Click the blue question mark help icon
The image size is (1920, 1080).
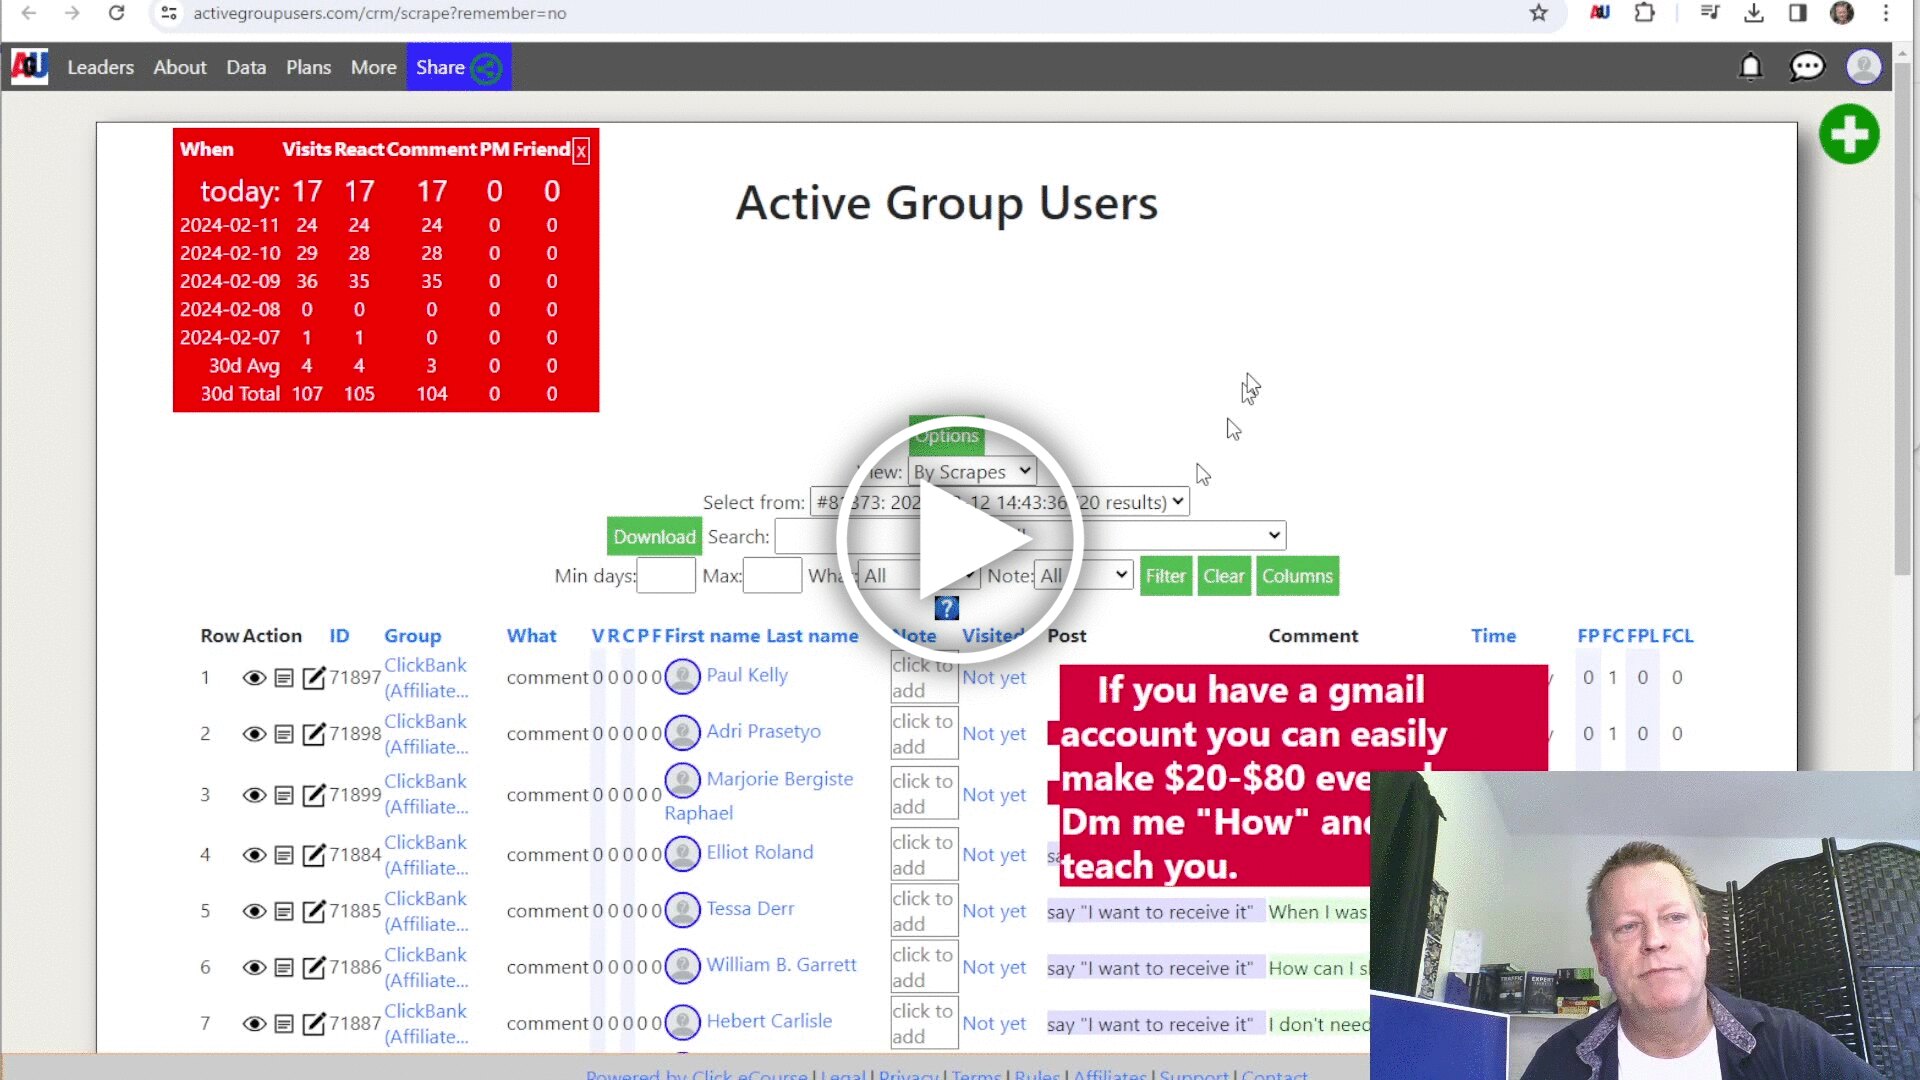pos(946,608)
